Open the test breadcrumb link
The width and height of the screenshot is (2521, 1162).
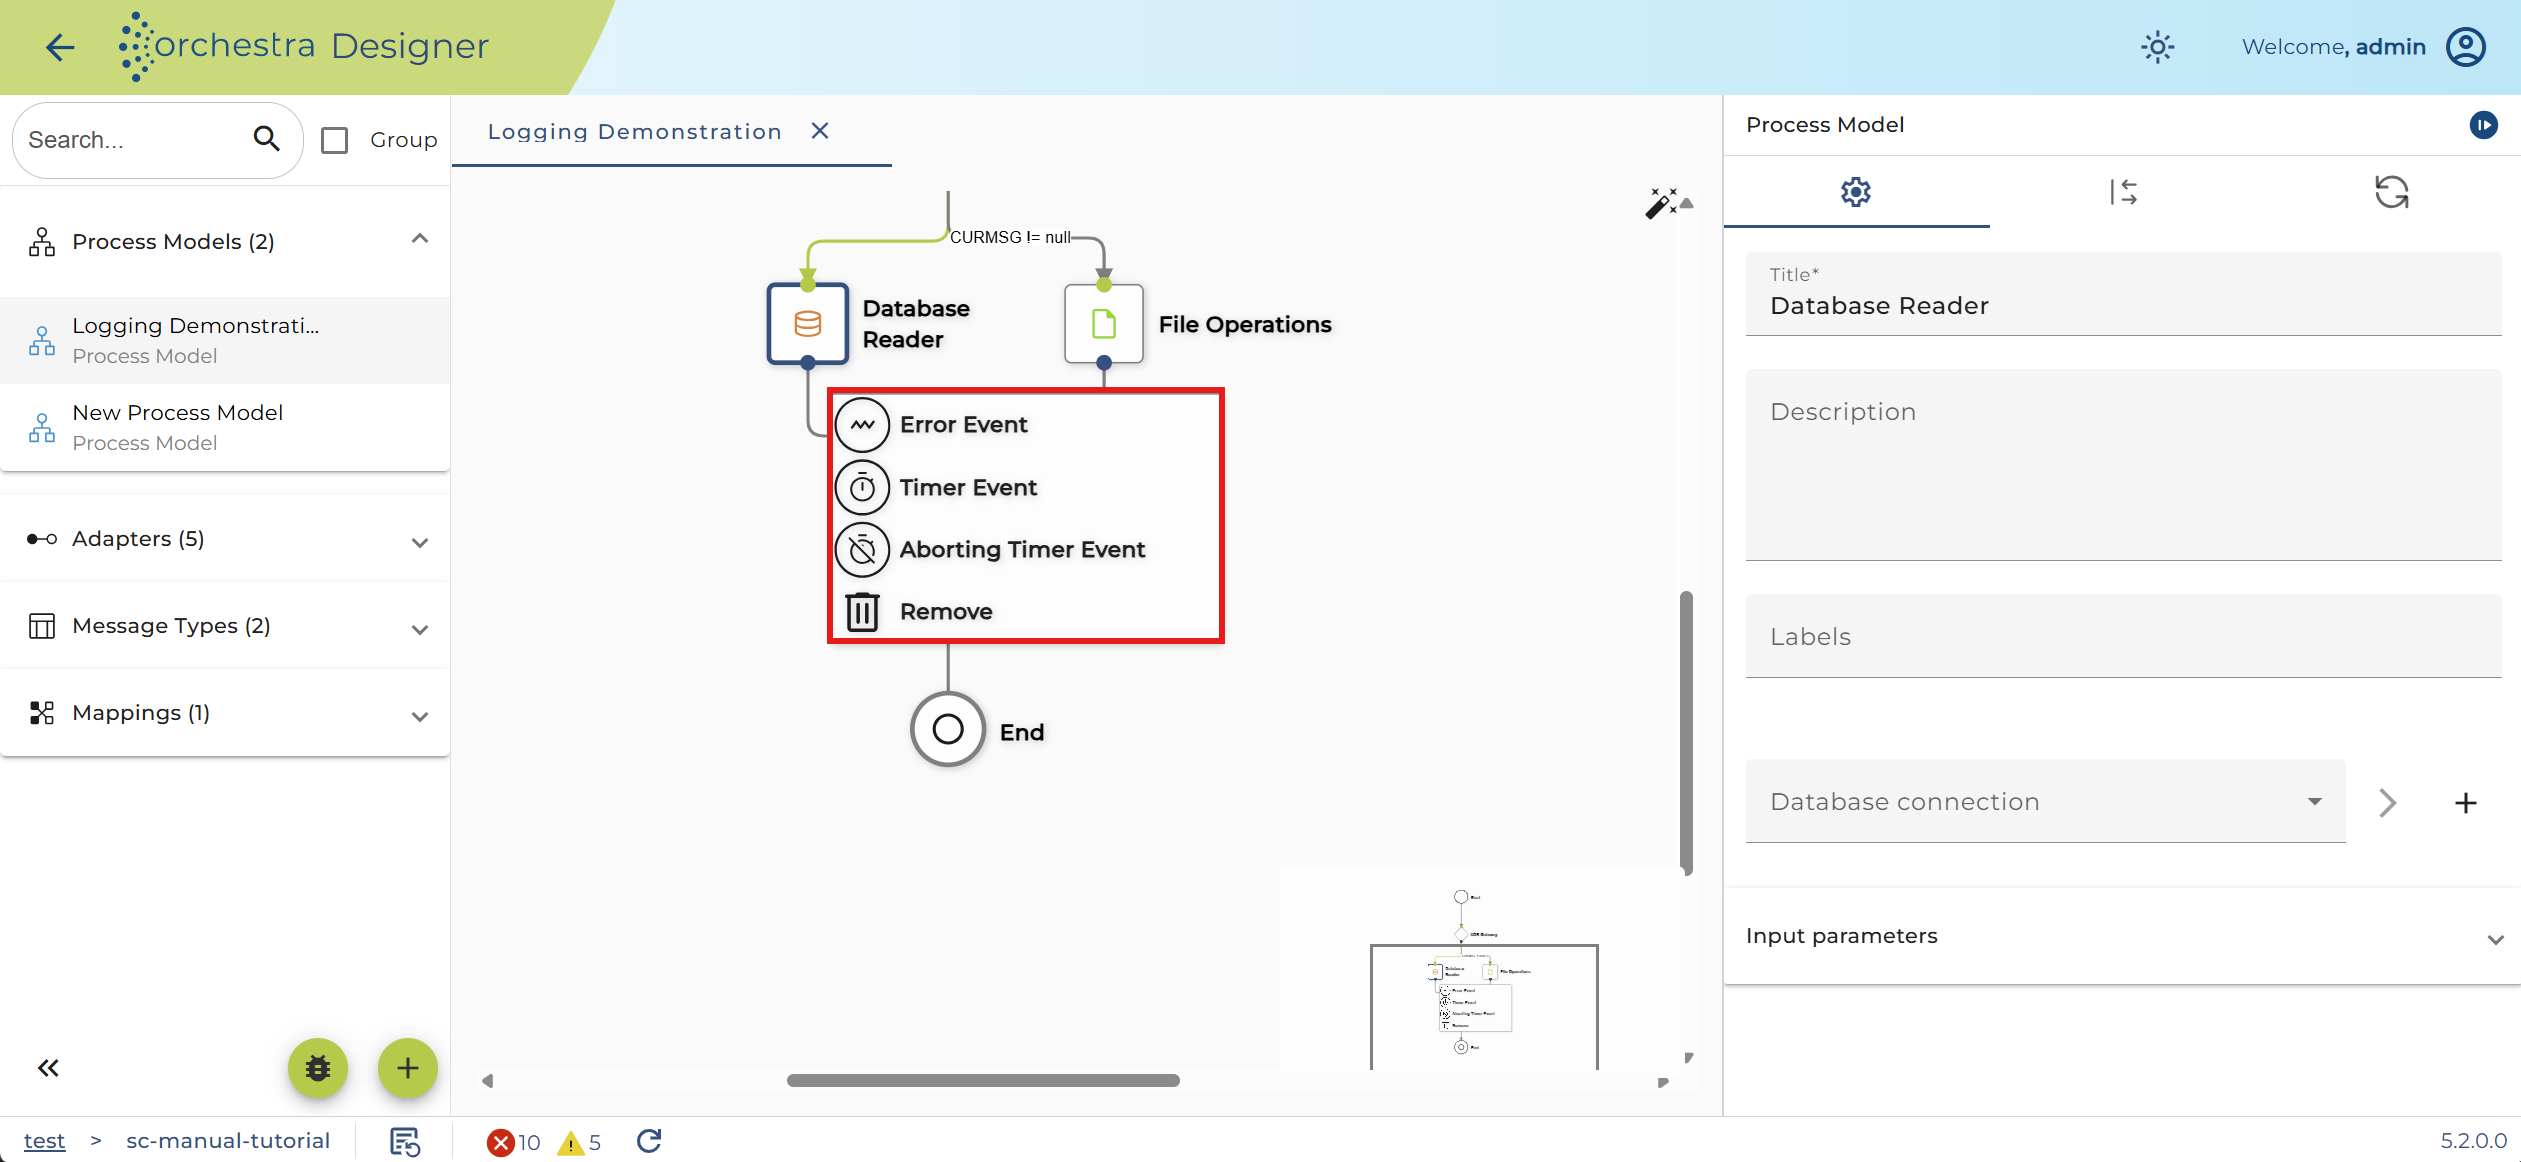point(44,1141)
